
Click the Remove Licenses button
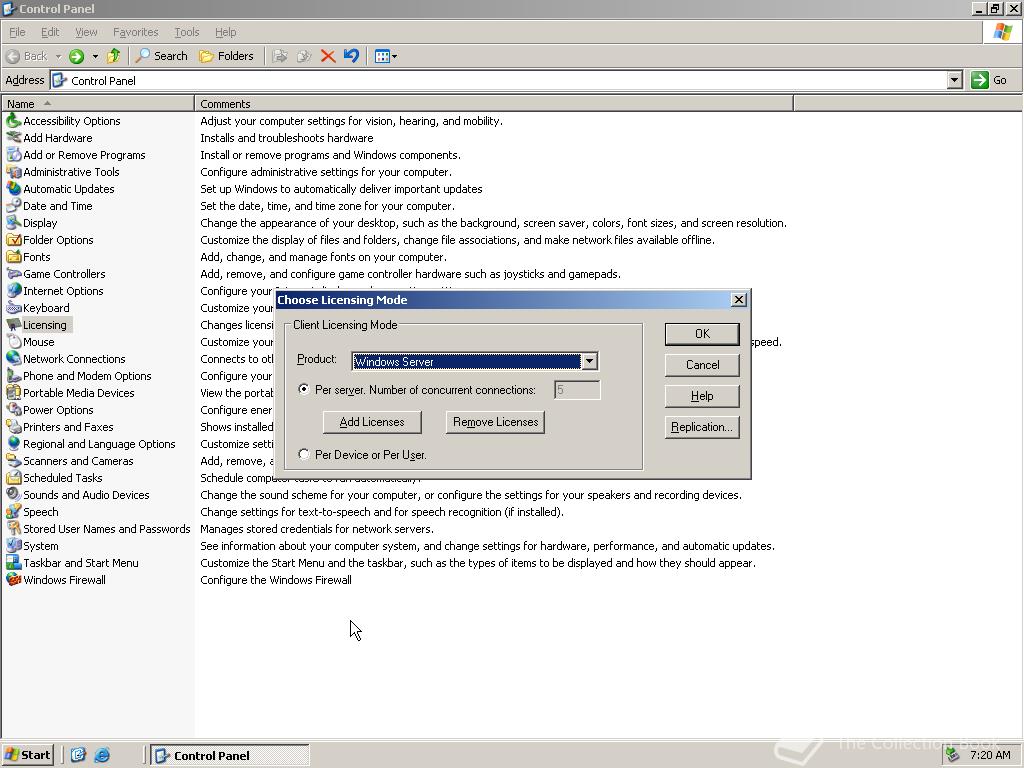click(x=495, y=422)
